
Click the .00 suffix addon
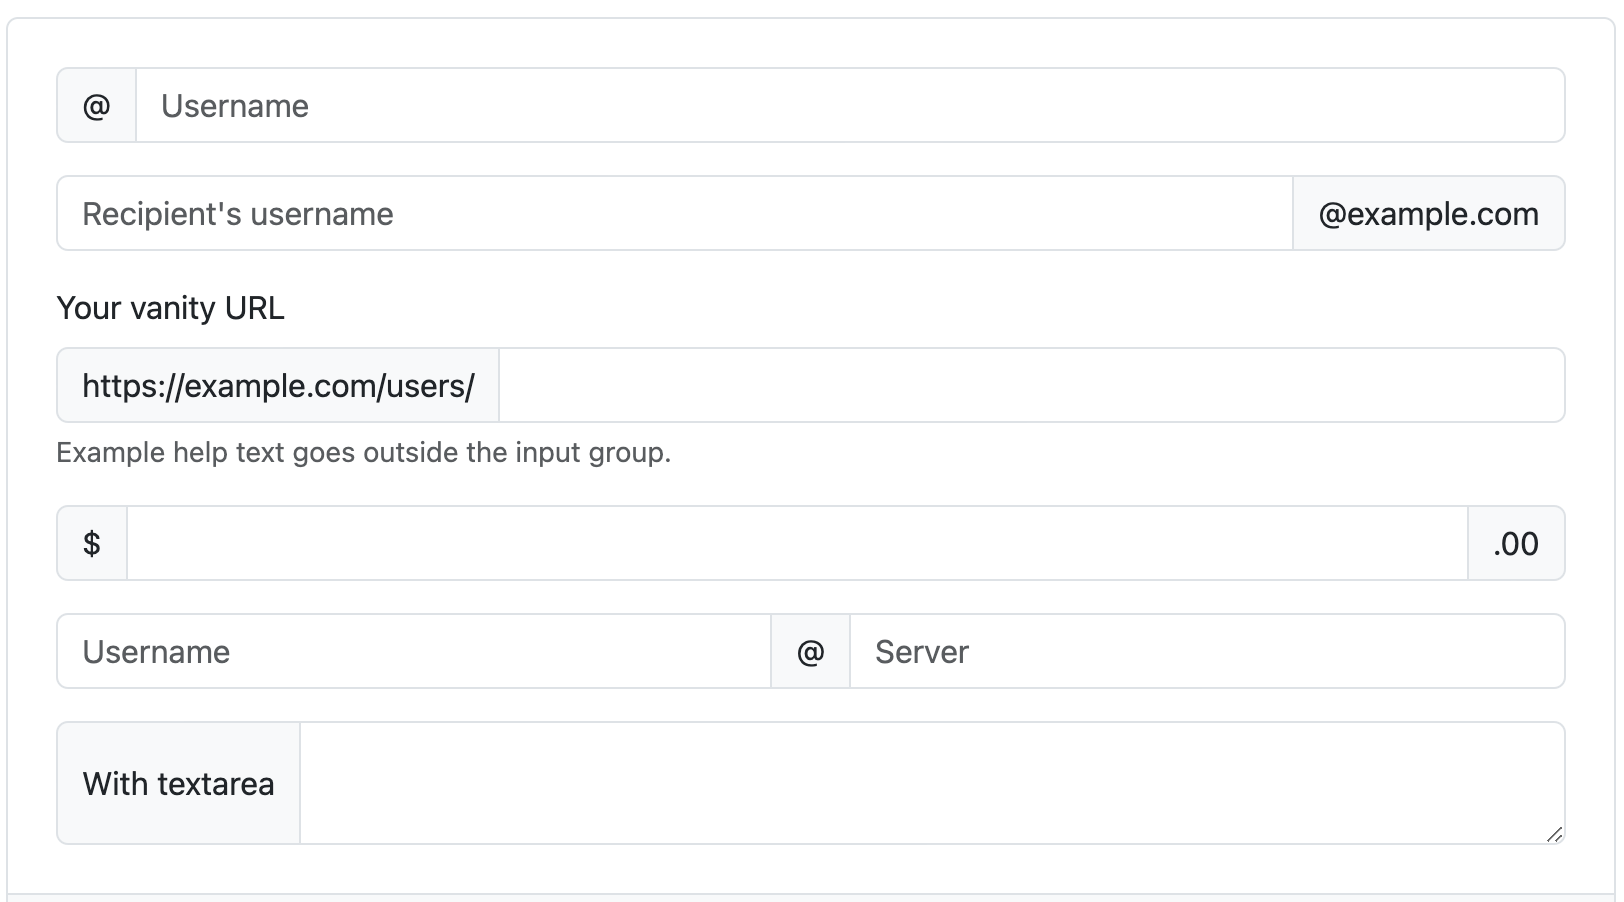pos(1516,543)
